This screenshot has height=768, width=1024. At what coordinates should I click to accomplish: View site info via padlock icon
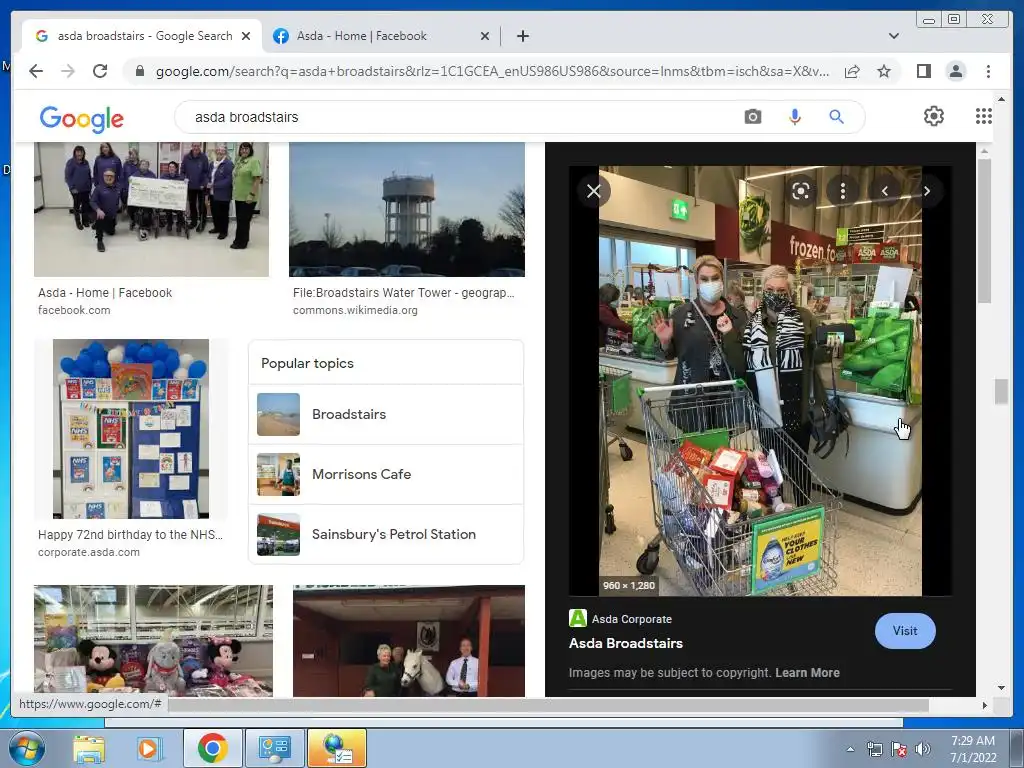[139, 71]
